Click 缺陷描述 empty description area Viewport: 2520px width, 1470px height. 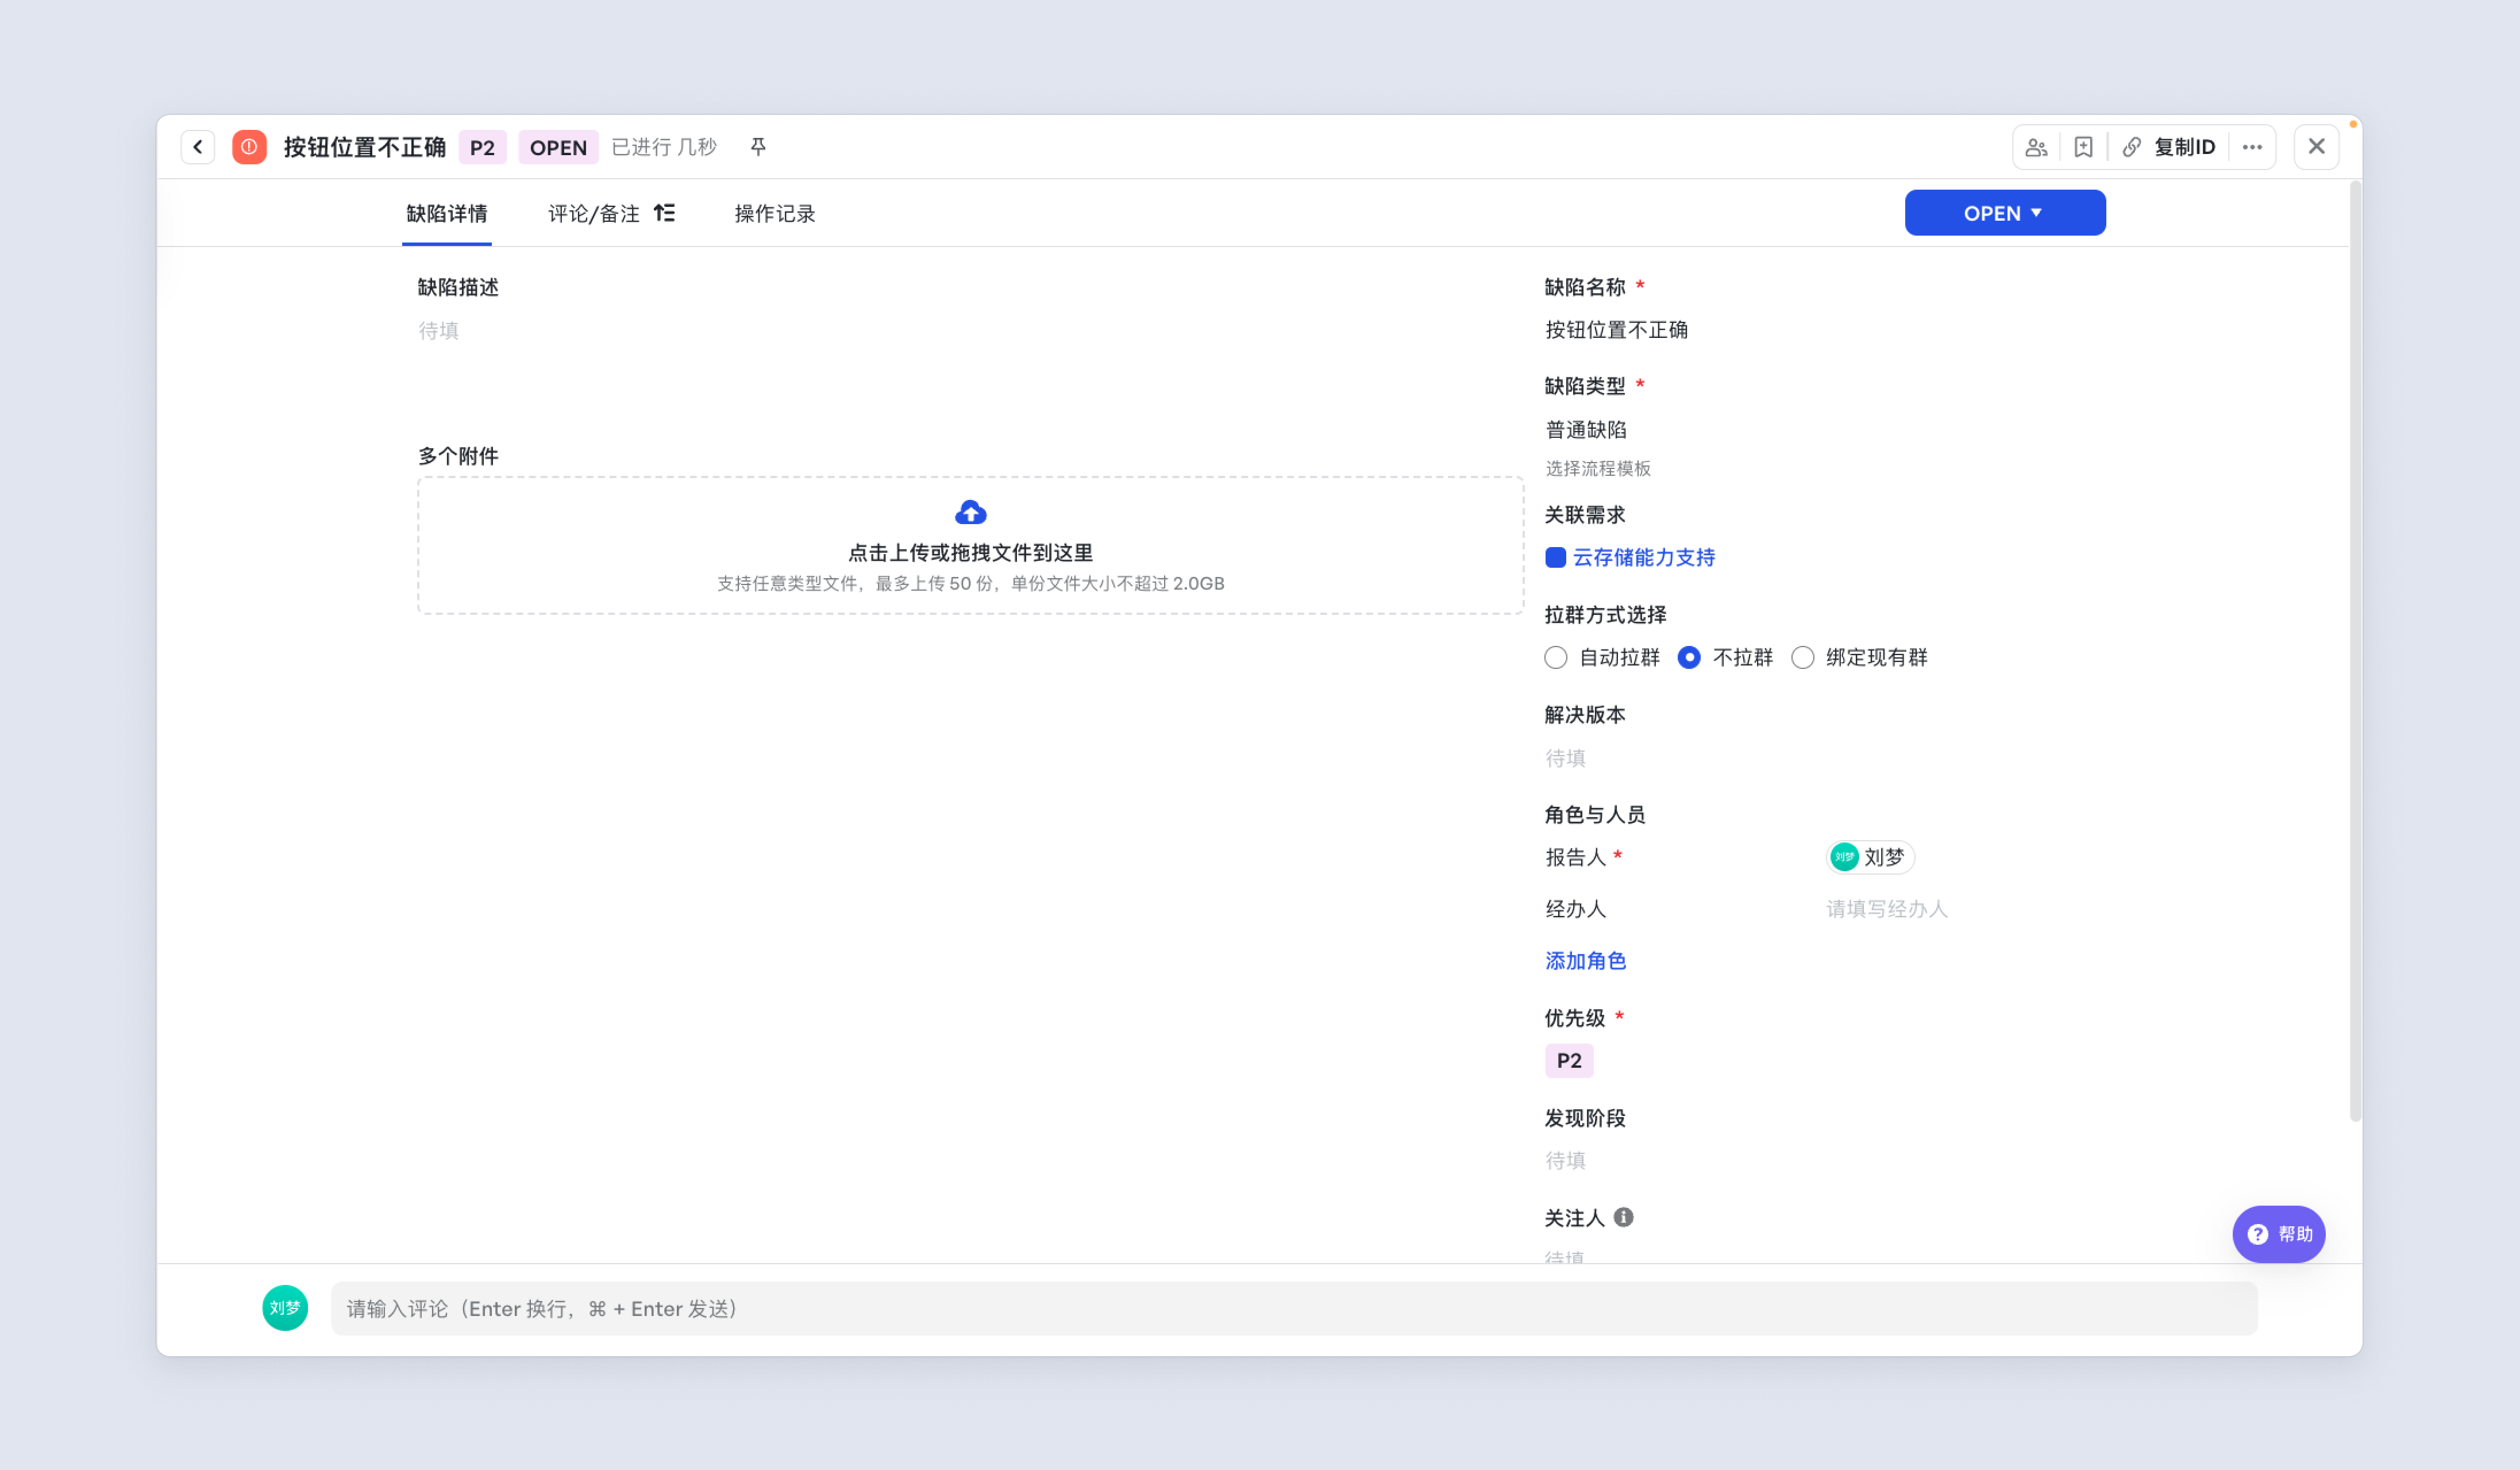click(x=438, y=331)
